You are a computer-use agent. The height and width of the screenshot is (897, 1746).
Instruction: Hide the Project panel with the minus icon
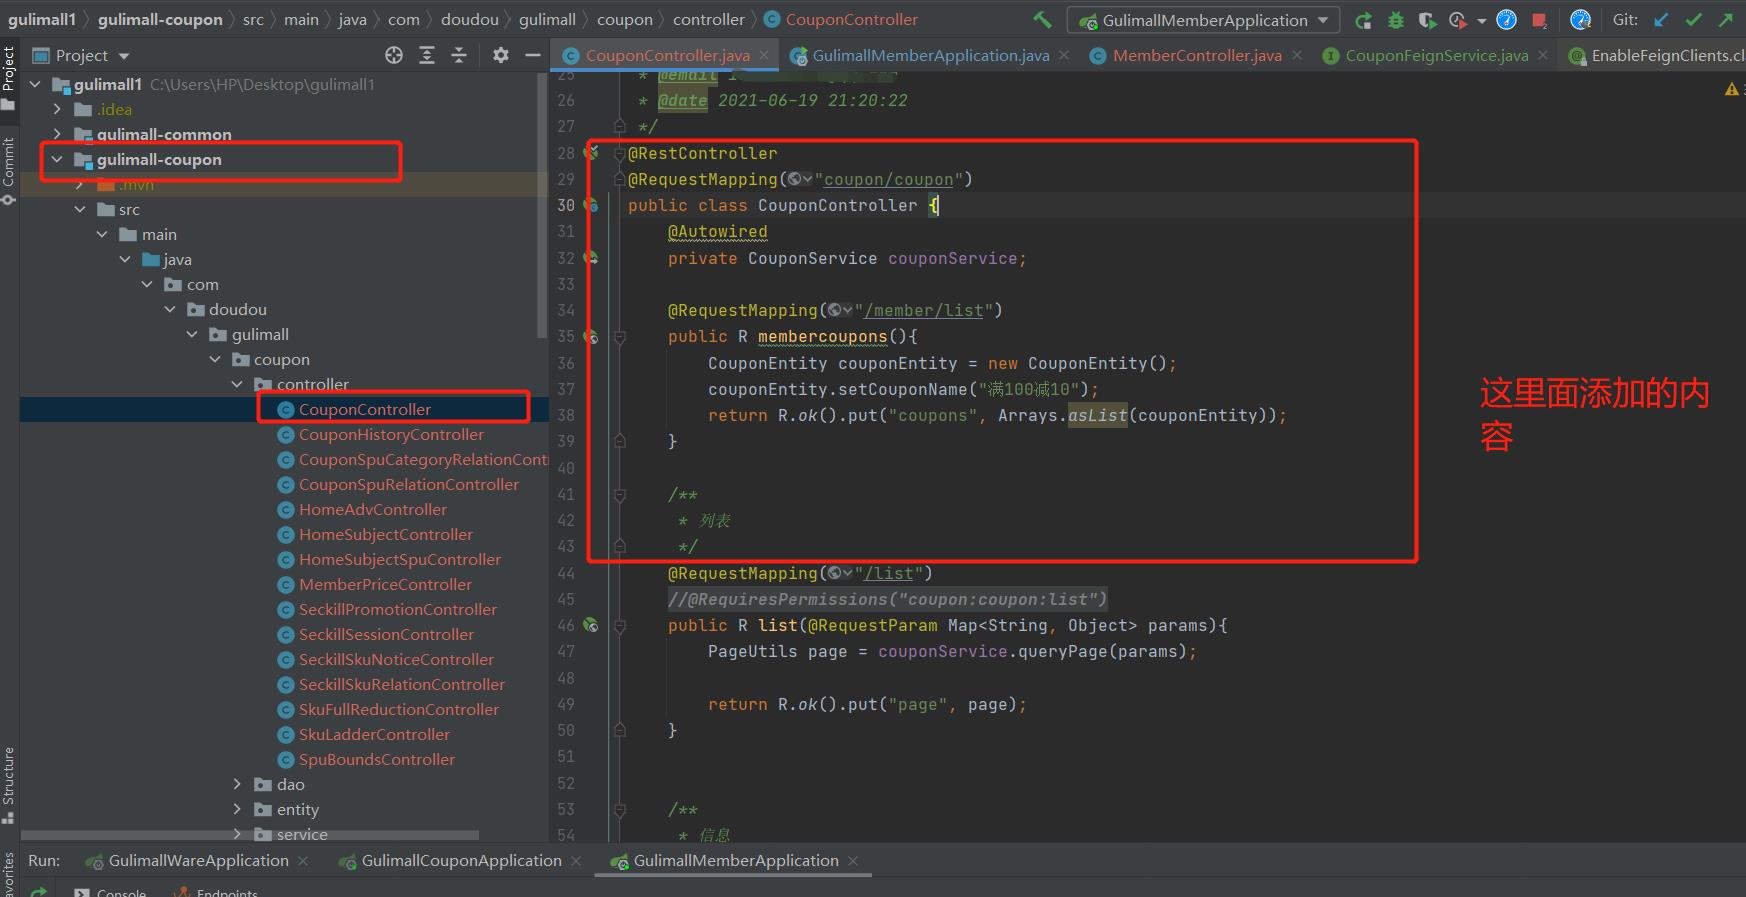click(533, 55)
